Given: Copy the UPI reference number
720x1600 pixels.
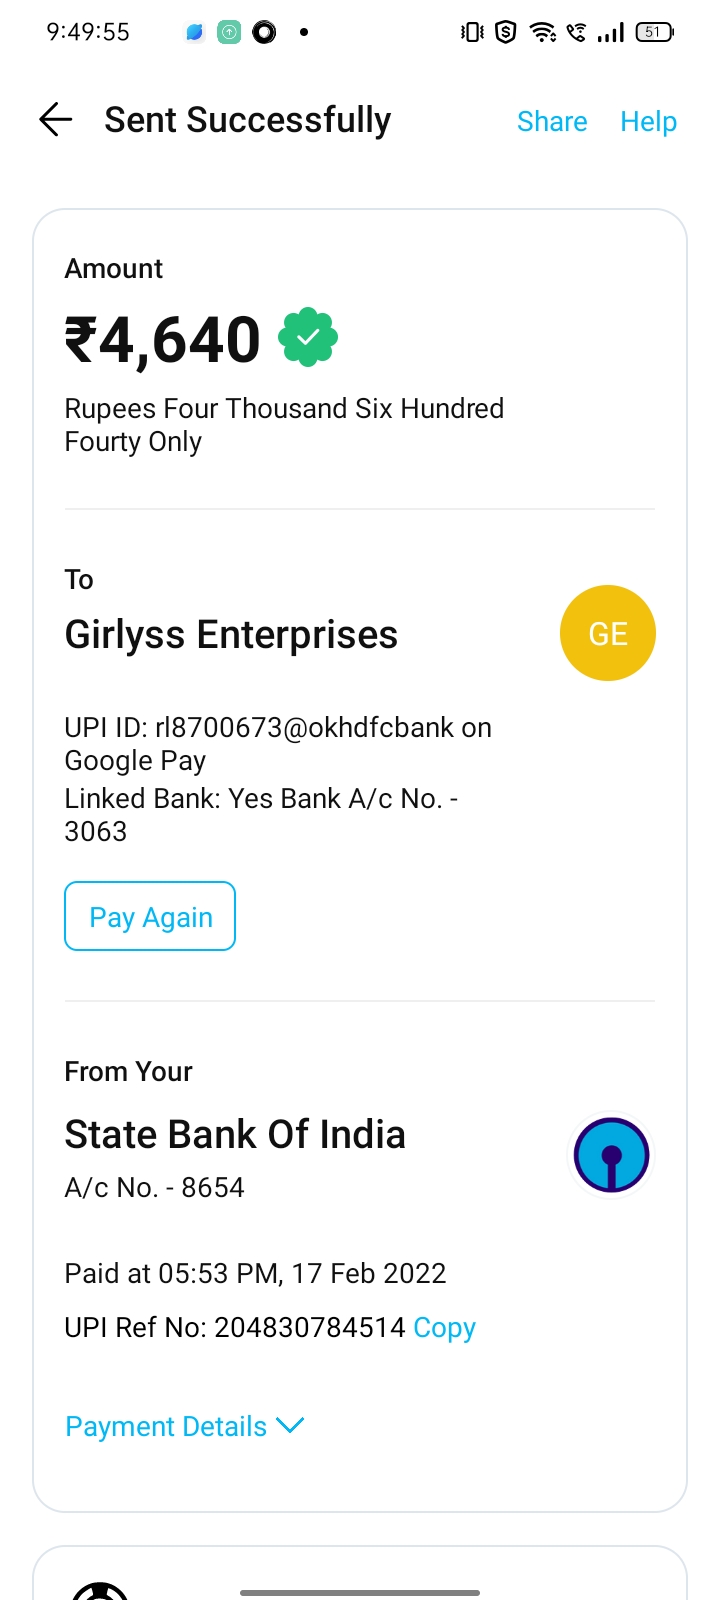Looking at the screenshot, I should 444,1327.
